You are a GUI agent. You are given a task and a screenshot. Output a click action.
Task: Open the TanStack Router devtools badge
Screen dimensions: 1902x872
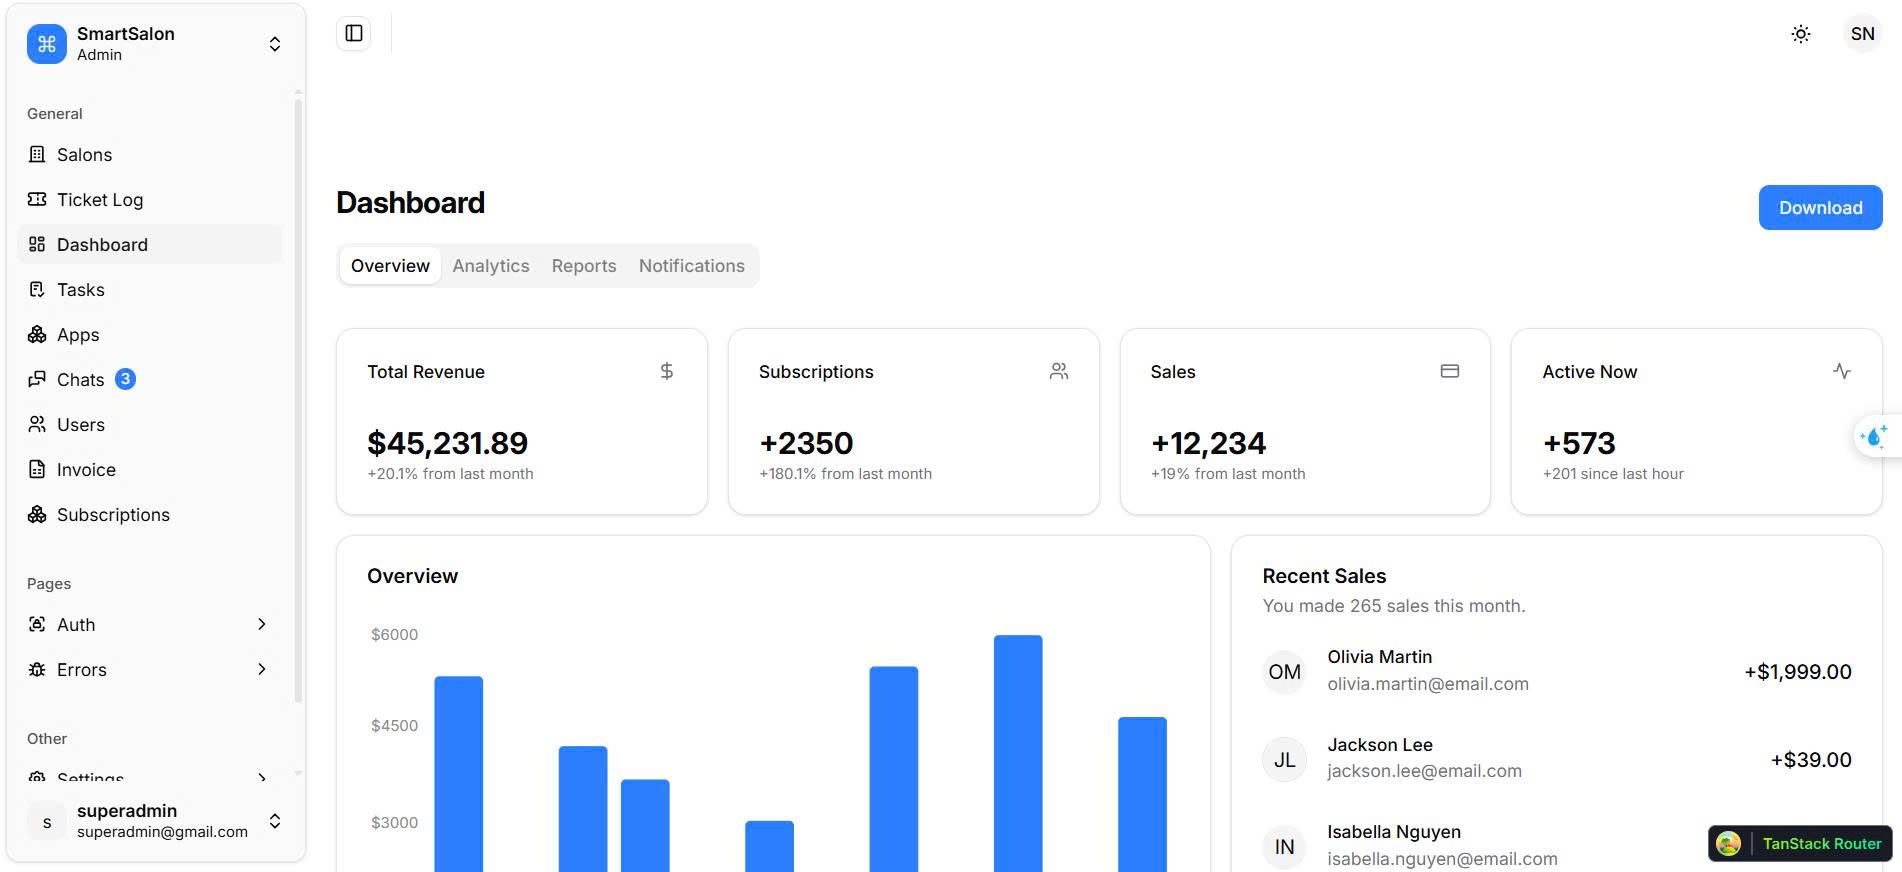1800,843
